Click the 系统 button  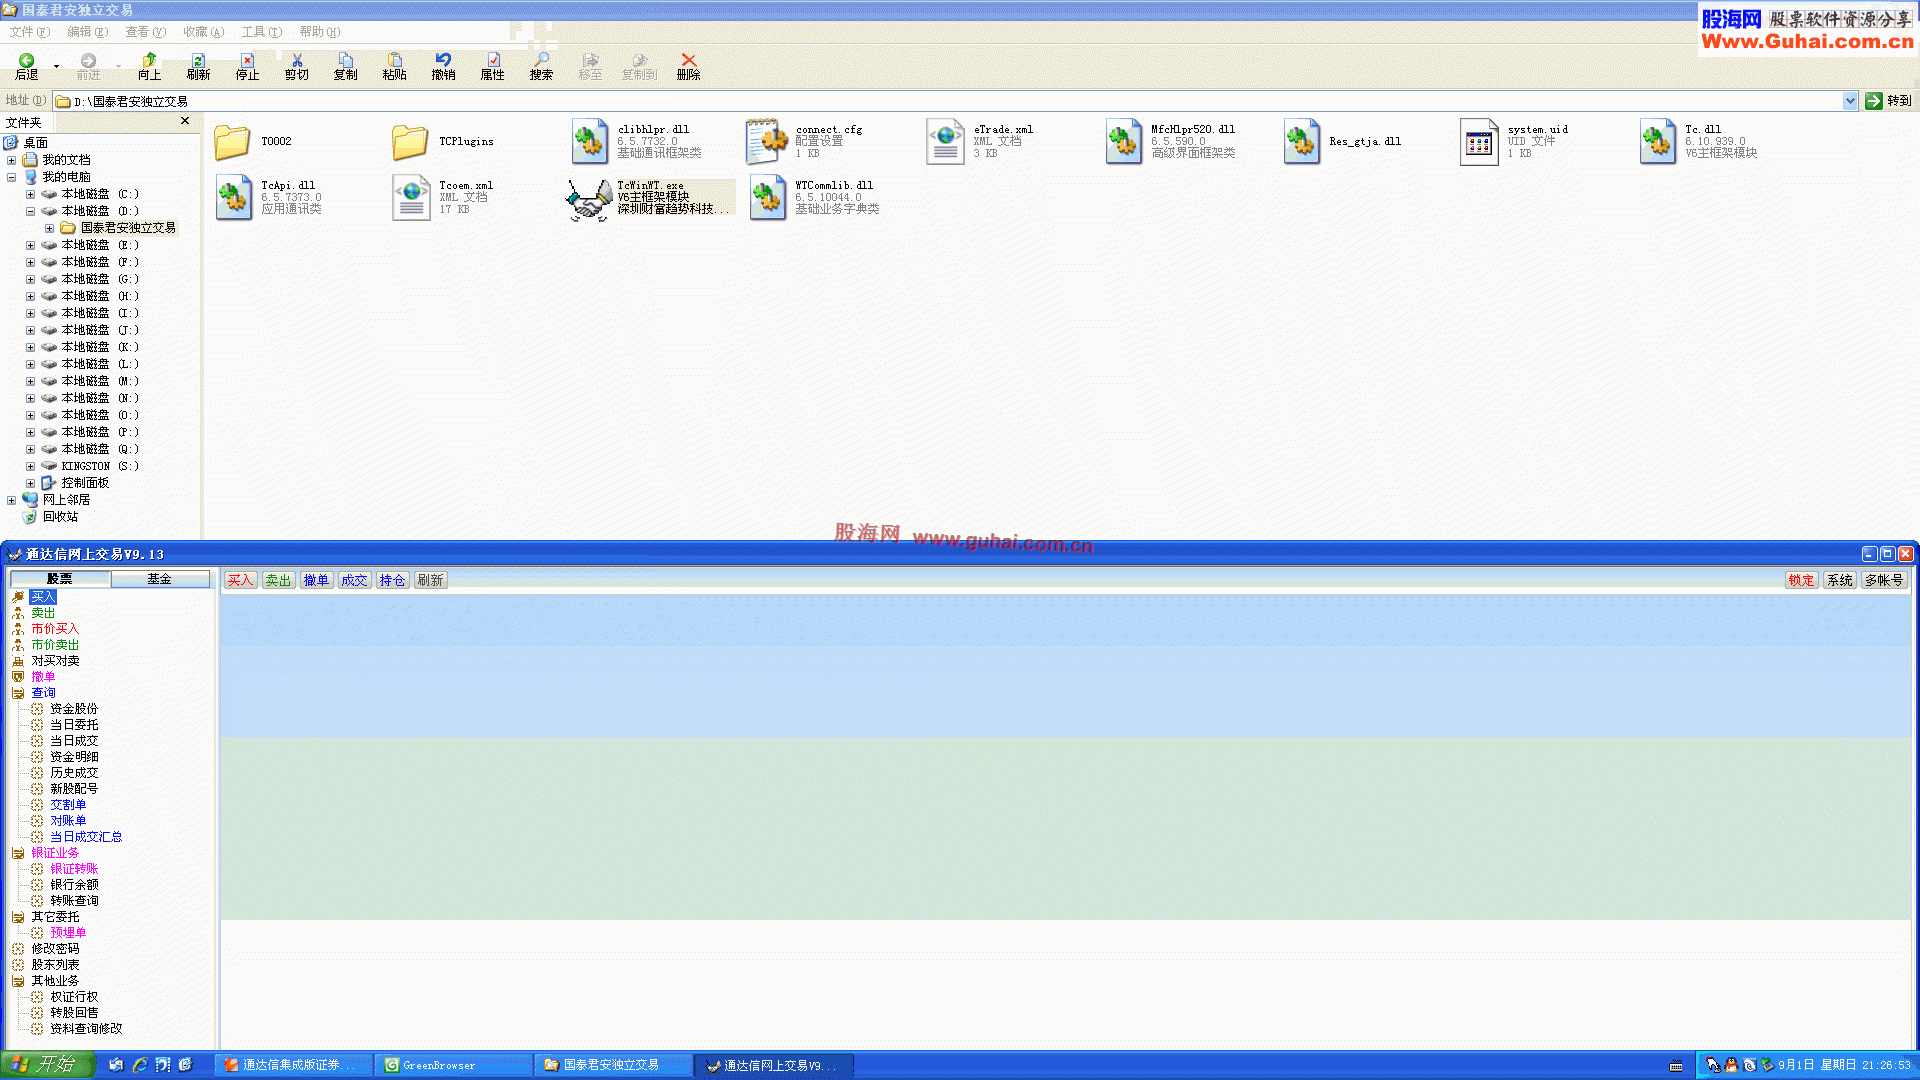1839,580
